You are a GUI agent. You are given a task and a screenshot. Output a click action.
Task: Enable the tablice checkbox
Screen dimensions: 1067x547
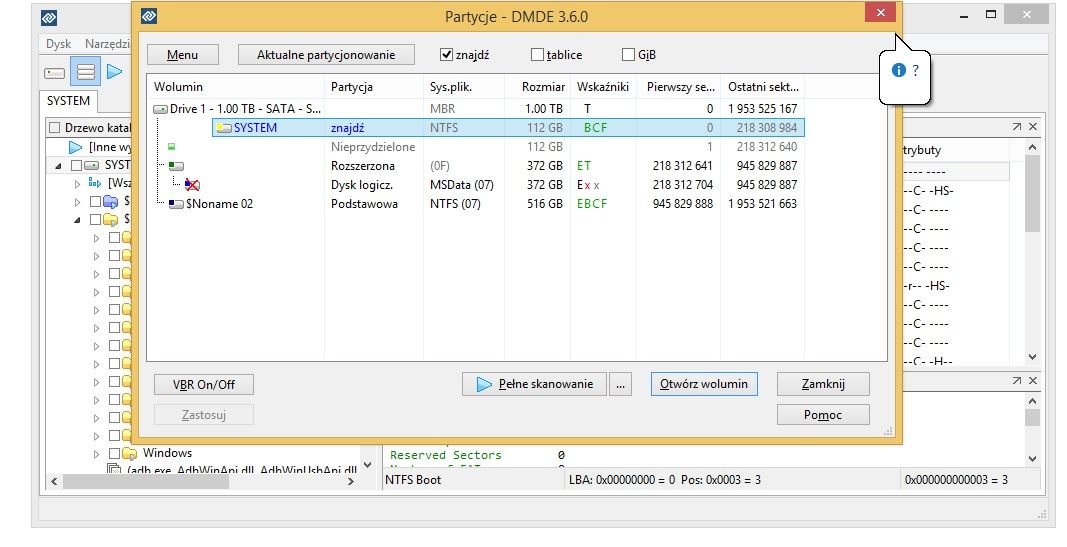click(538, 54)
